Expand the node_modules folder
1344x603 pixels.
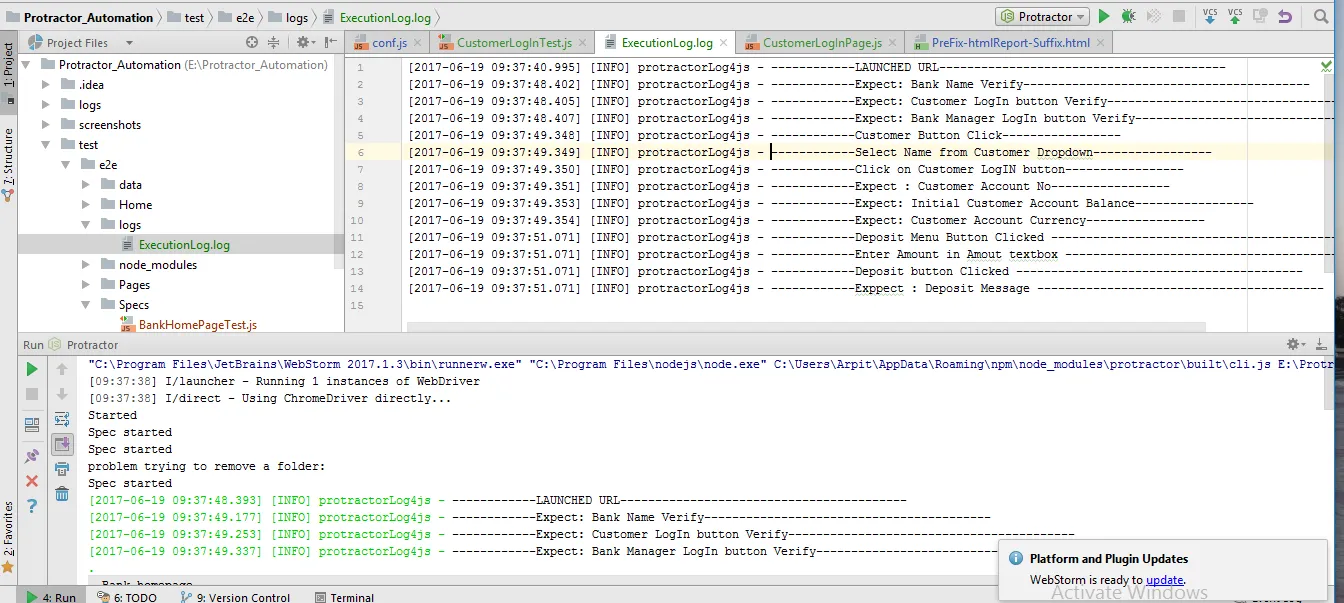[x=86, y=265]
